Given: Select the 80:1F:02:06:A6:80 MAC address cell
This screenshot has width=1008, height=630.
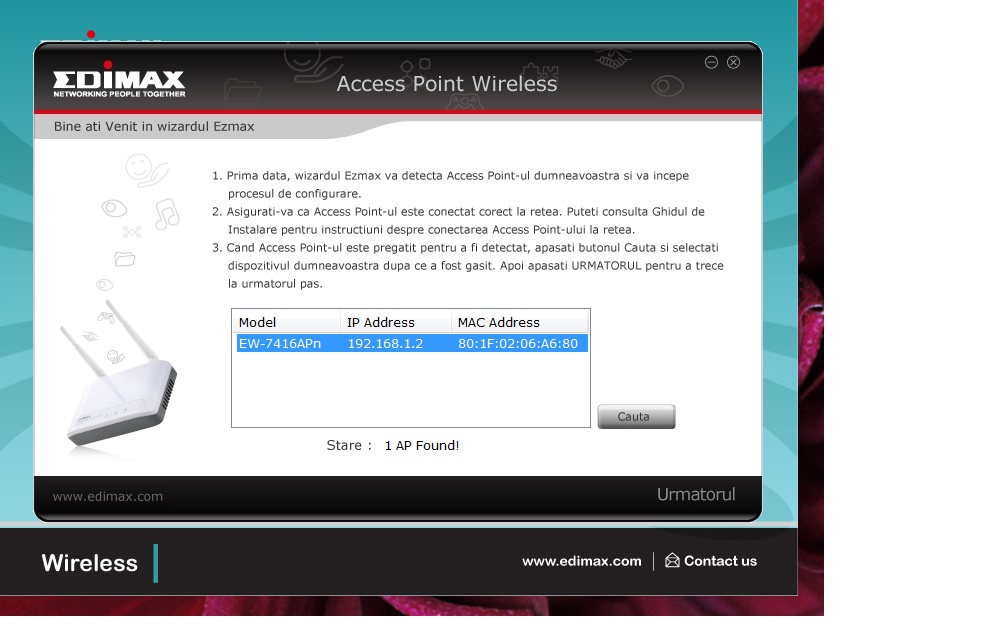Looking at the screenshot, I should click(517, 344).
